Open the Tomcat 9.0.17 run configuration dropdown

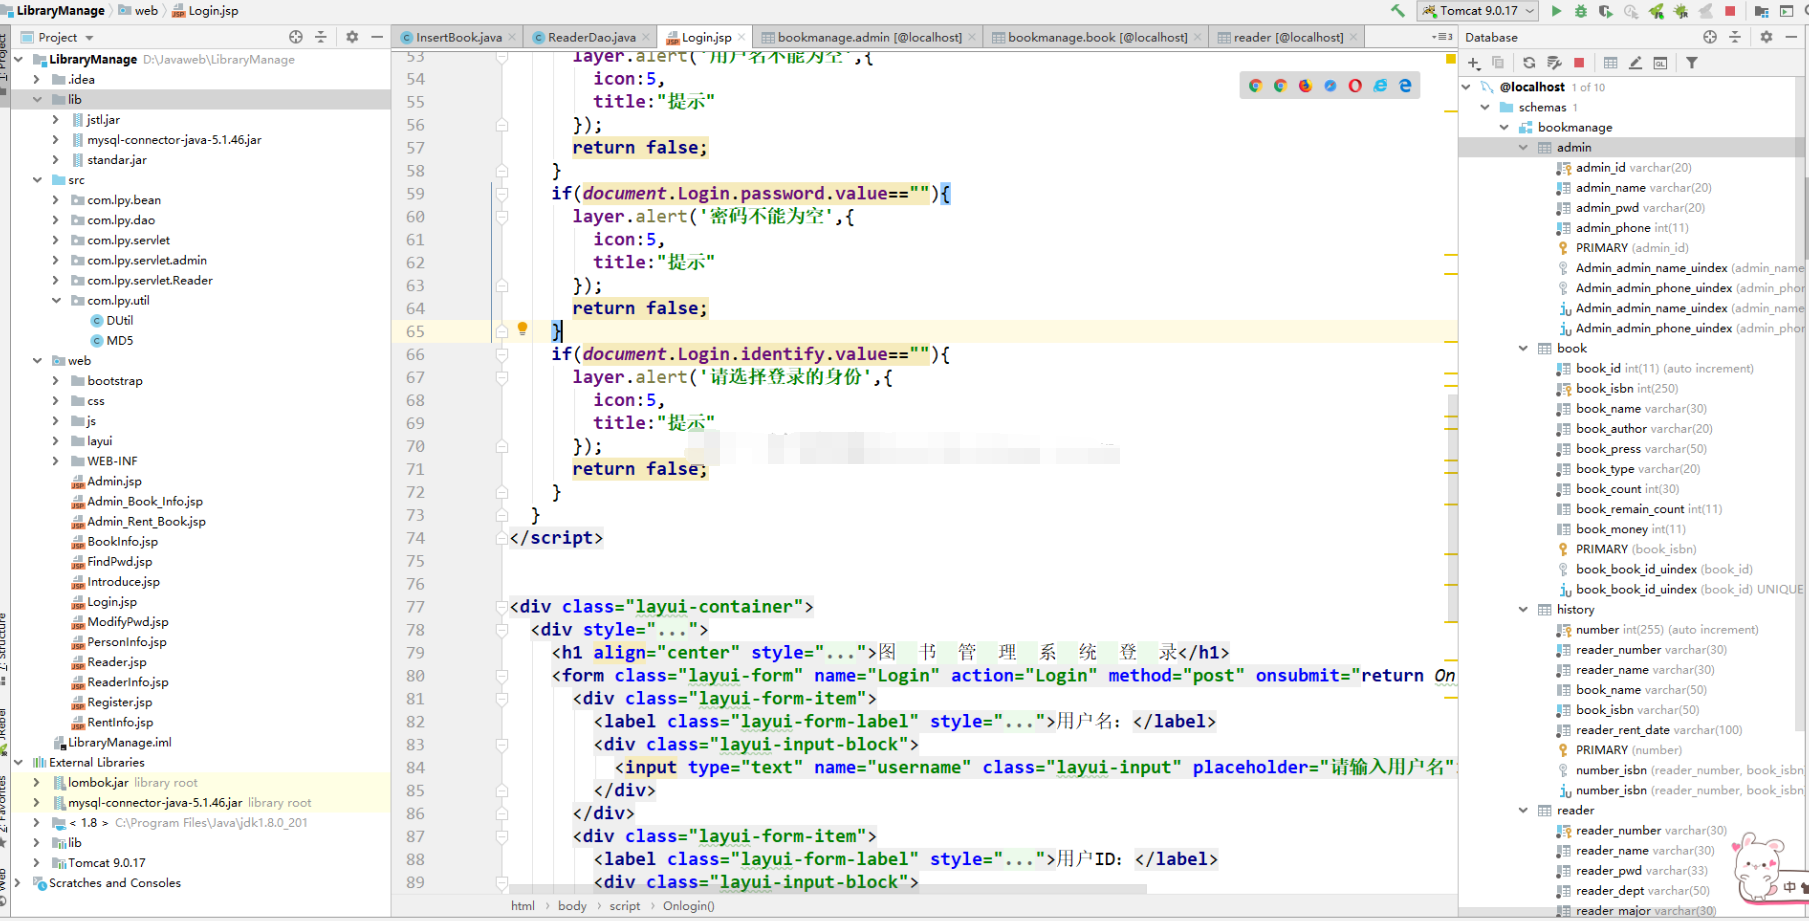(x=1478, y=11)
